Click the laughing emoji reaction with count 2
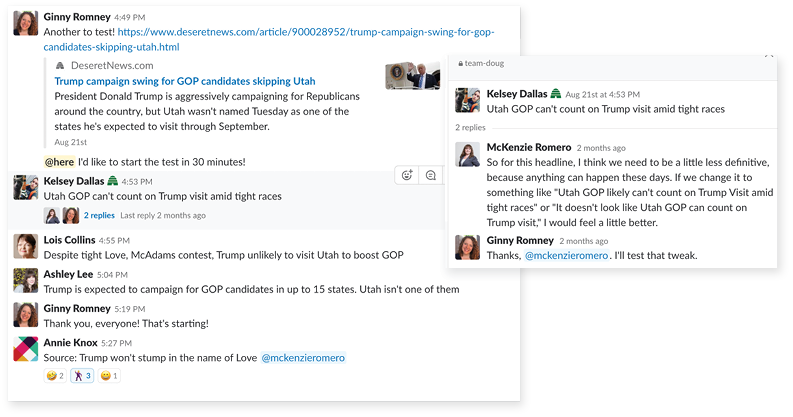Image resolution: width=793 pixels, height=417 pixels. click(55, 376)
